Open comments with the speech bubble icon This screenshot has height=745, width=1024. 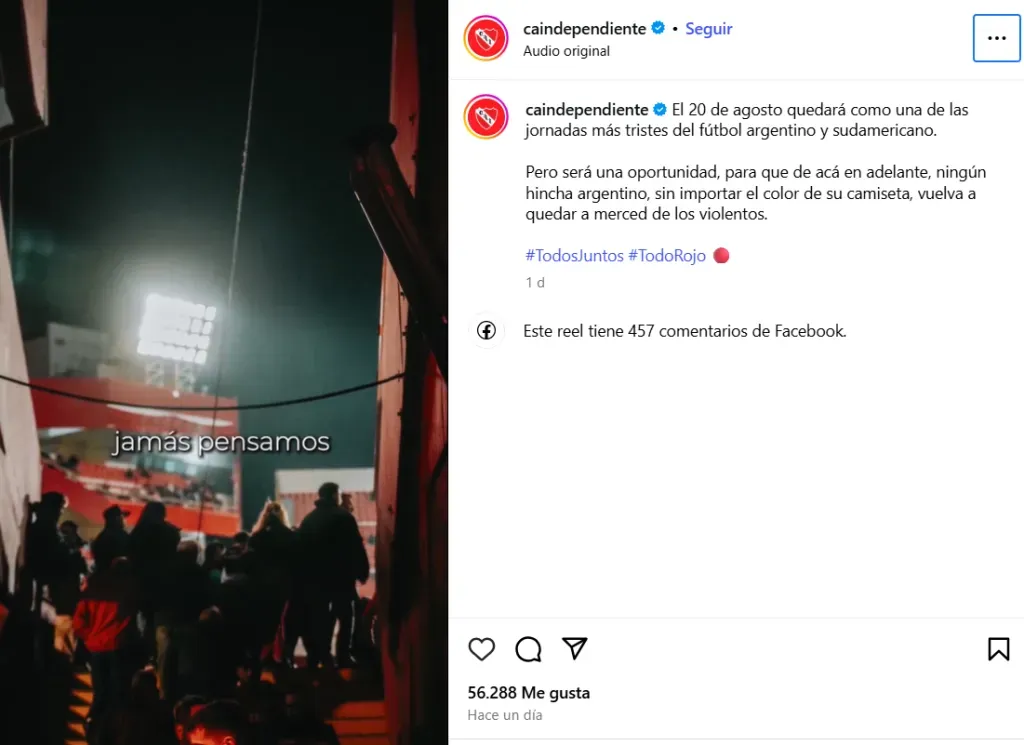point(528,649)
